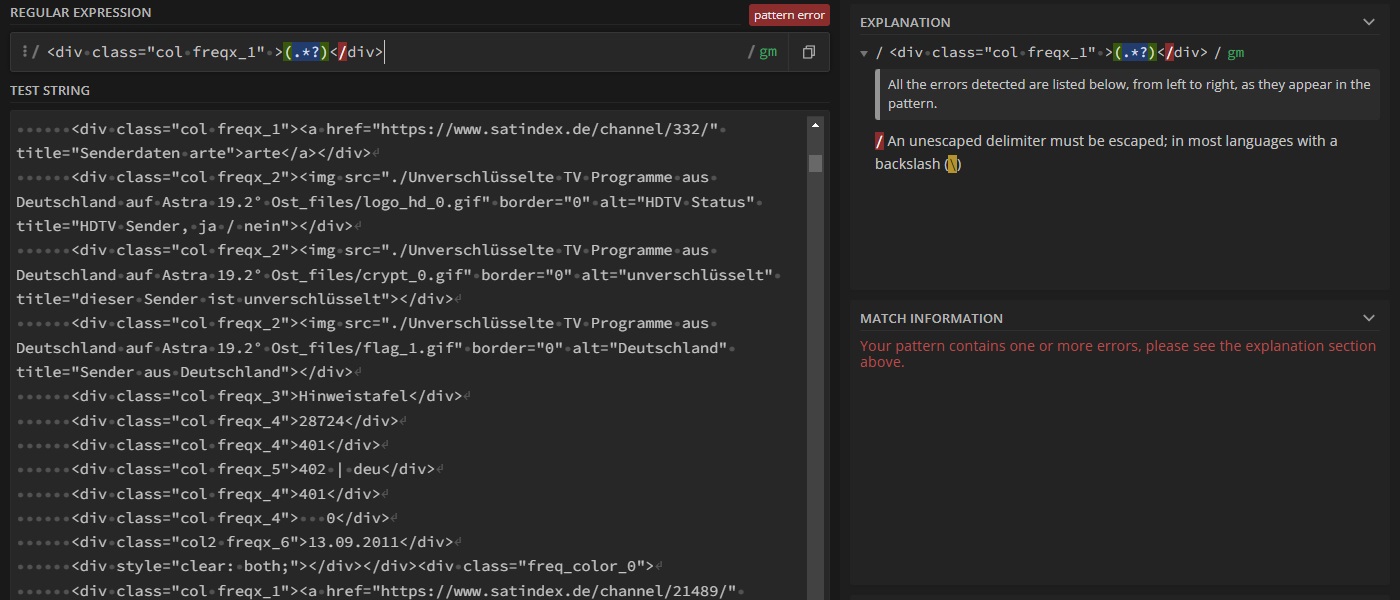The width and height of the screenshot is (1400, 600).
Task: Place cursor in the regular expression field
Action: (x=560, y=52)
